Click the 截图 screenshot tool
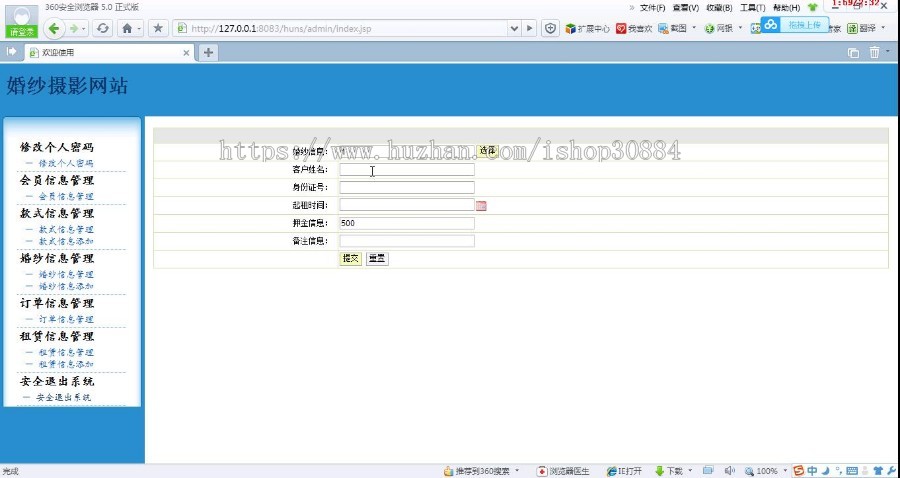Screen dimensions: 900x478 [x=673, y=28]
